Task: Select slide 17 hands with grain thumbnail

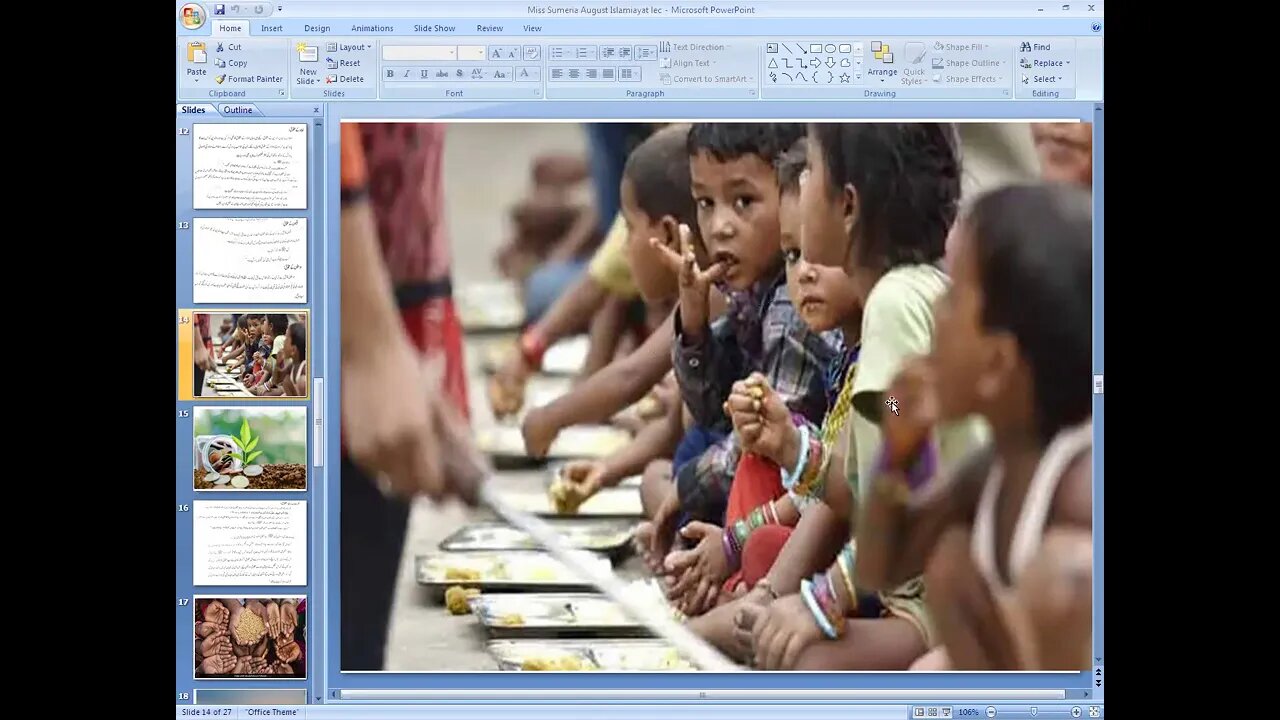Action: pyautogui.click(x=250, y=637)
